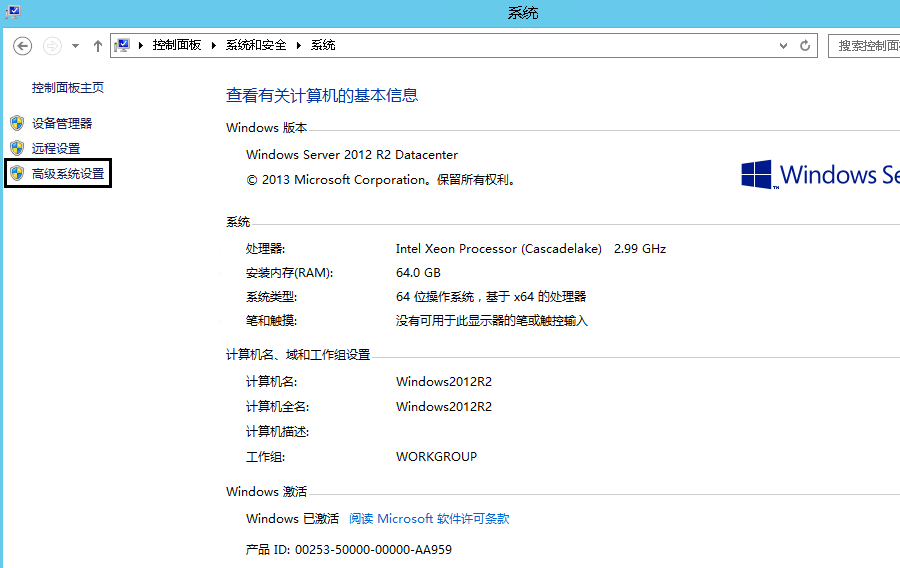Click the 处理器: label
Screen dimensions: 900x568
pyautogui.click(x=265, y=249)
